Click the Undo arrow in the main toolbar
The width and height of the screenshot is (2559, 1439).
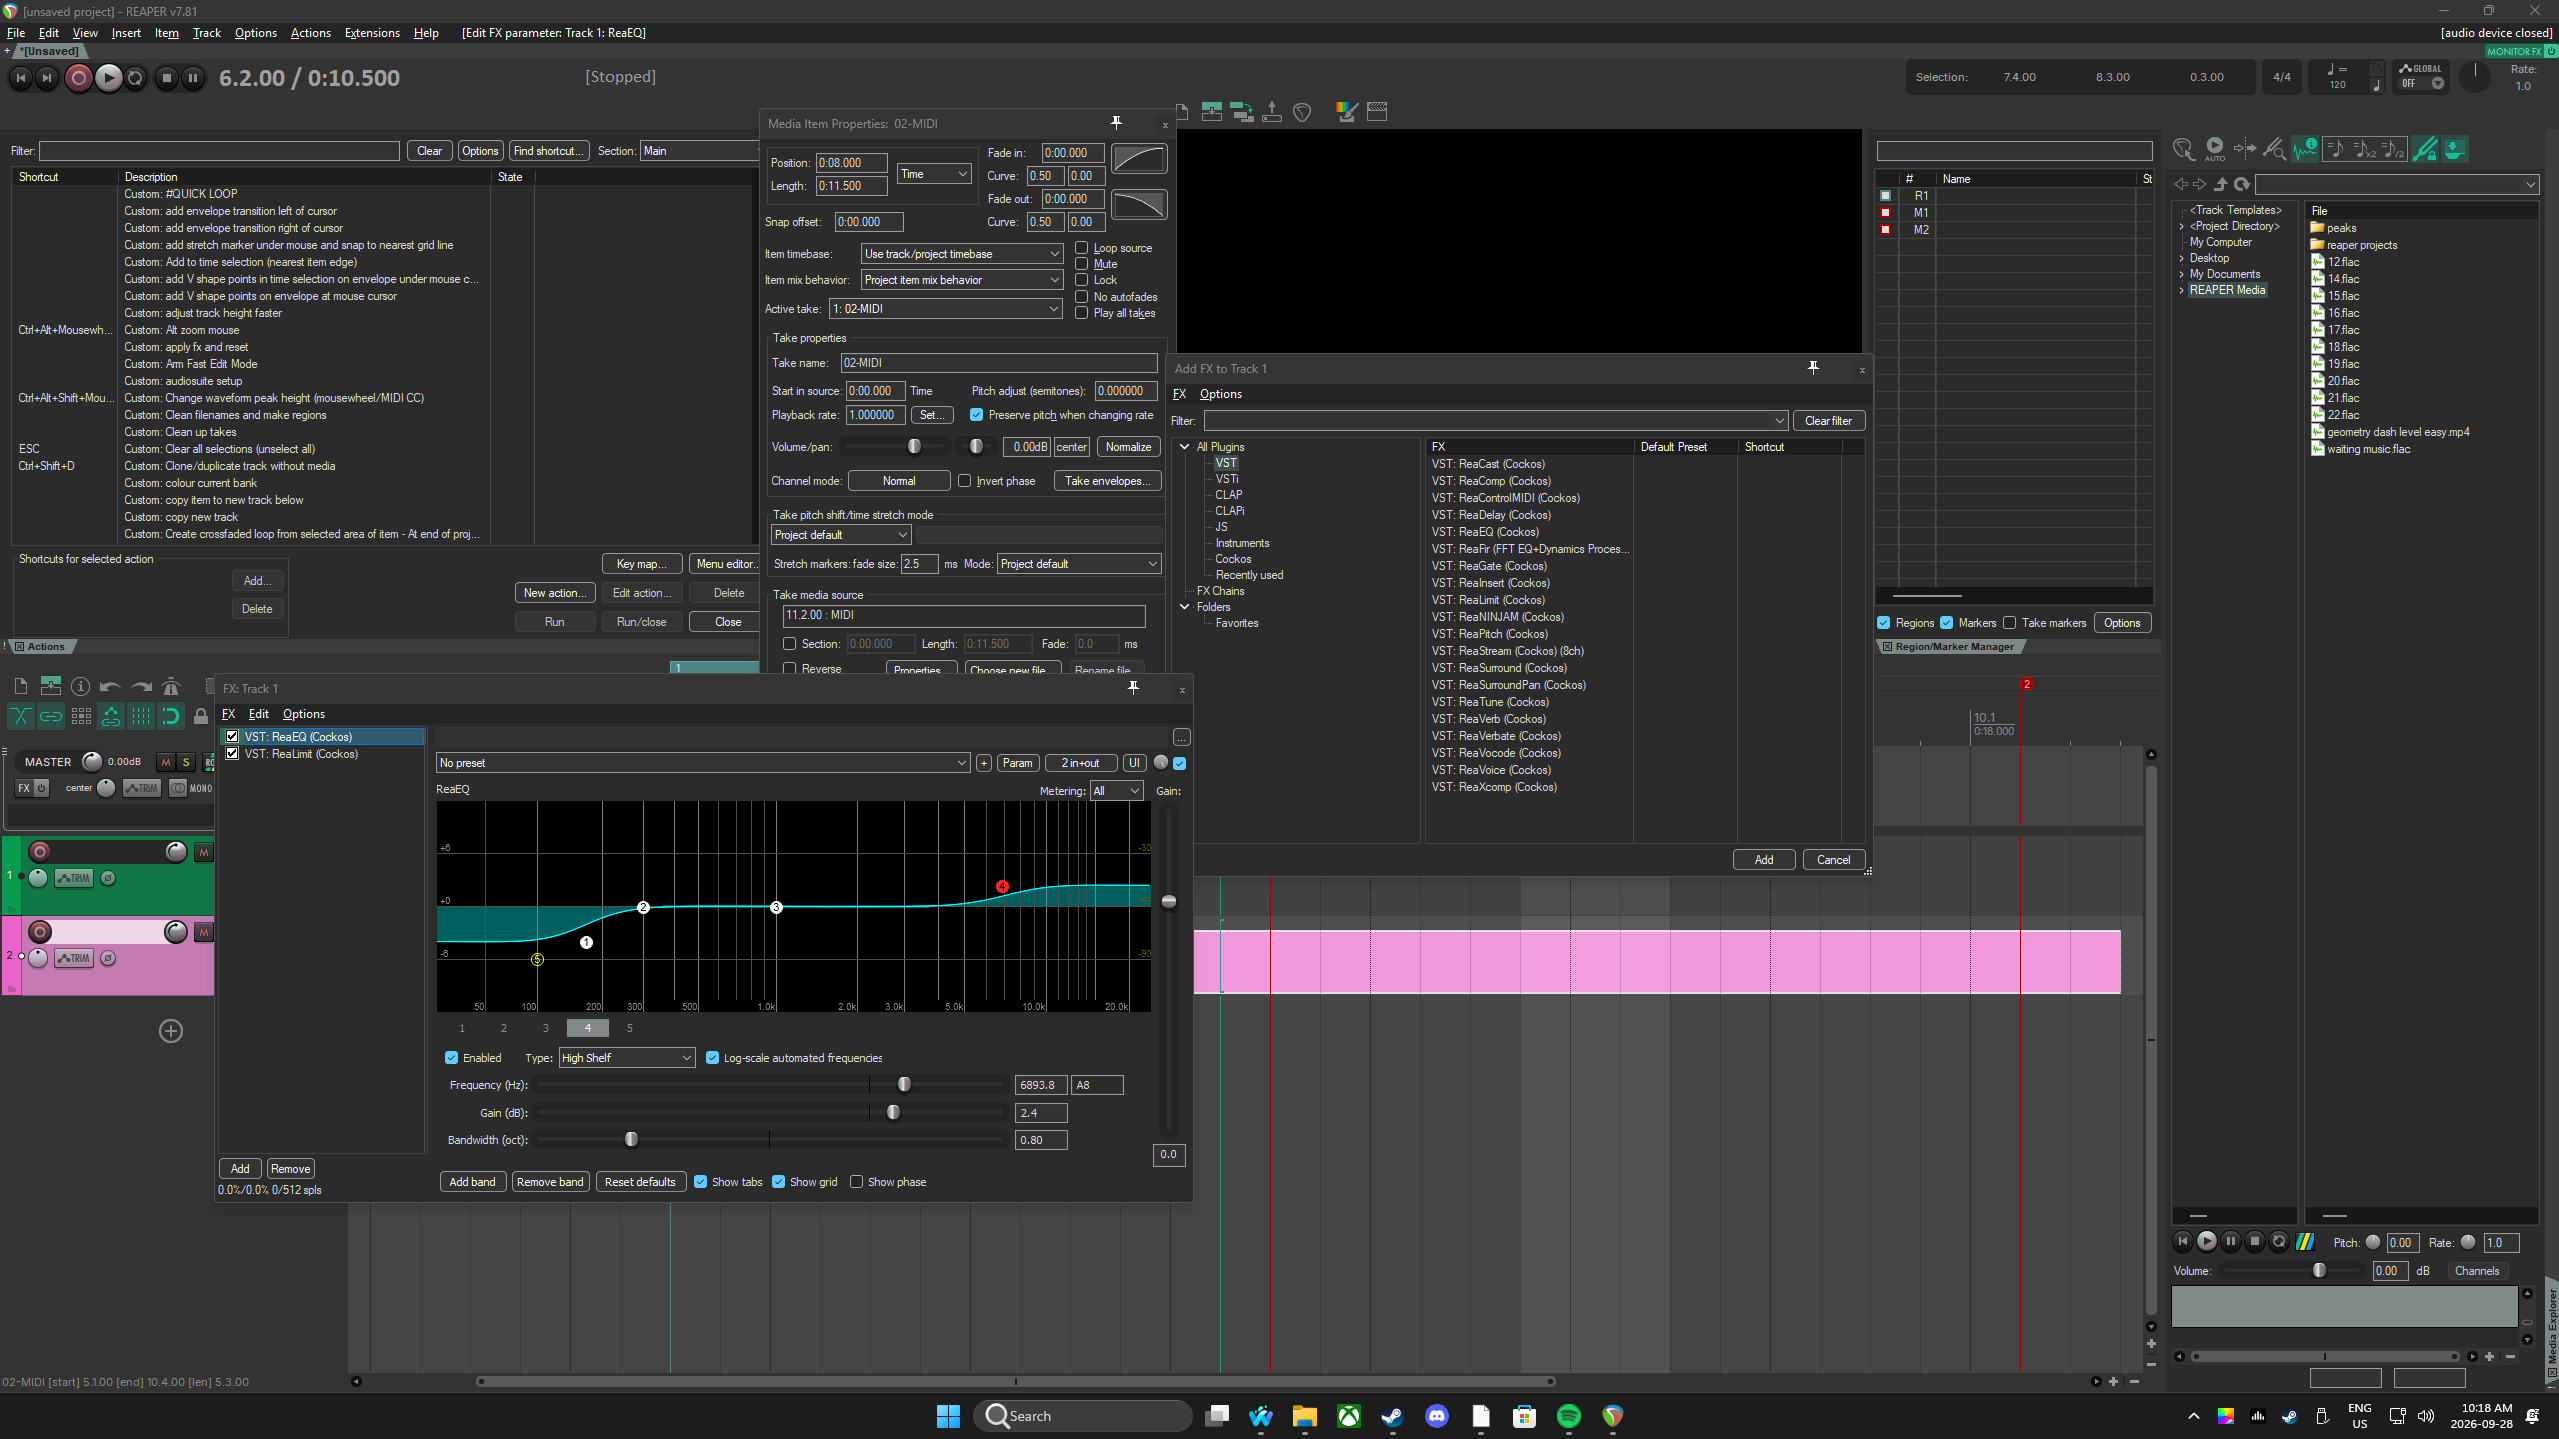(x=110, y=686)
